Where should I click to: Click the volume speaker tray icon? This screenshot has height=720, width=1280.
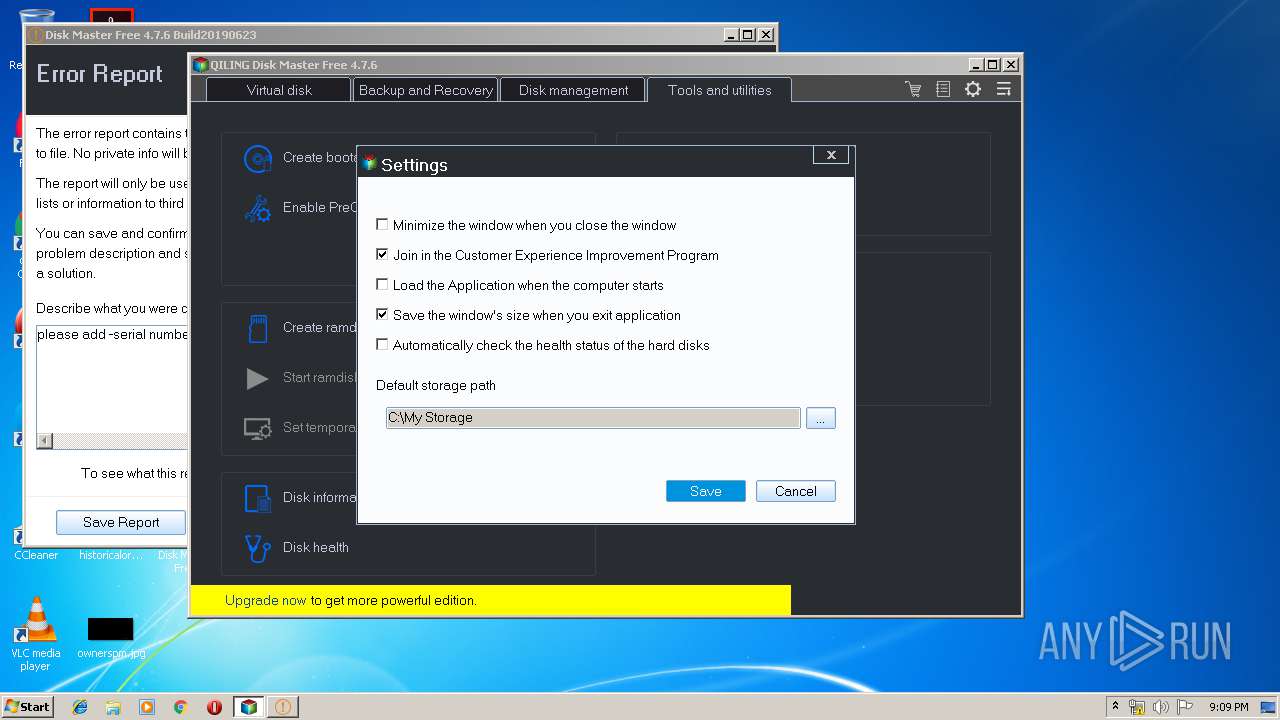coord(1161,707)
